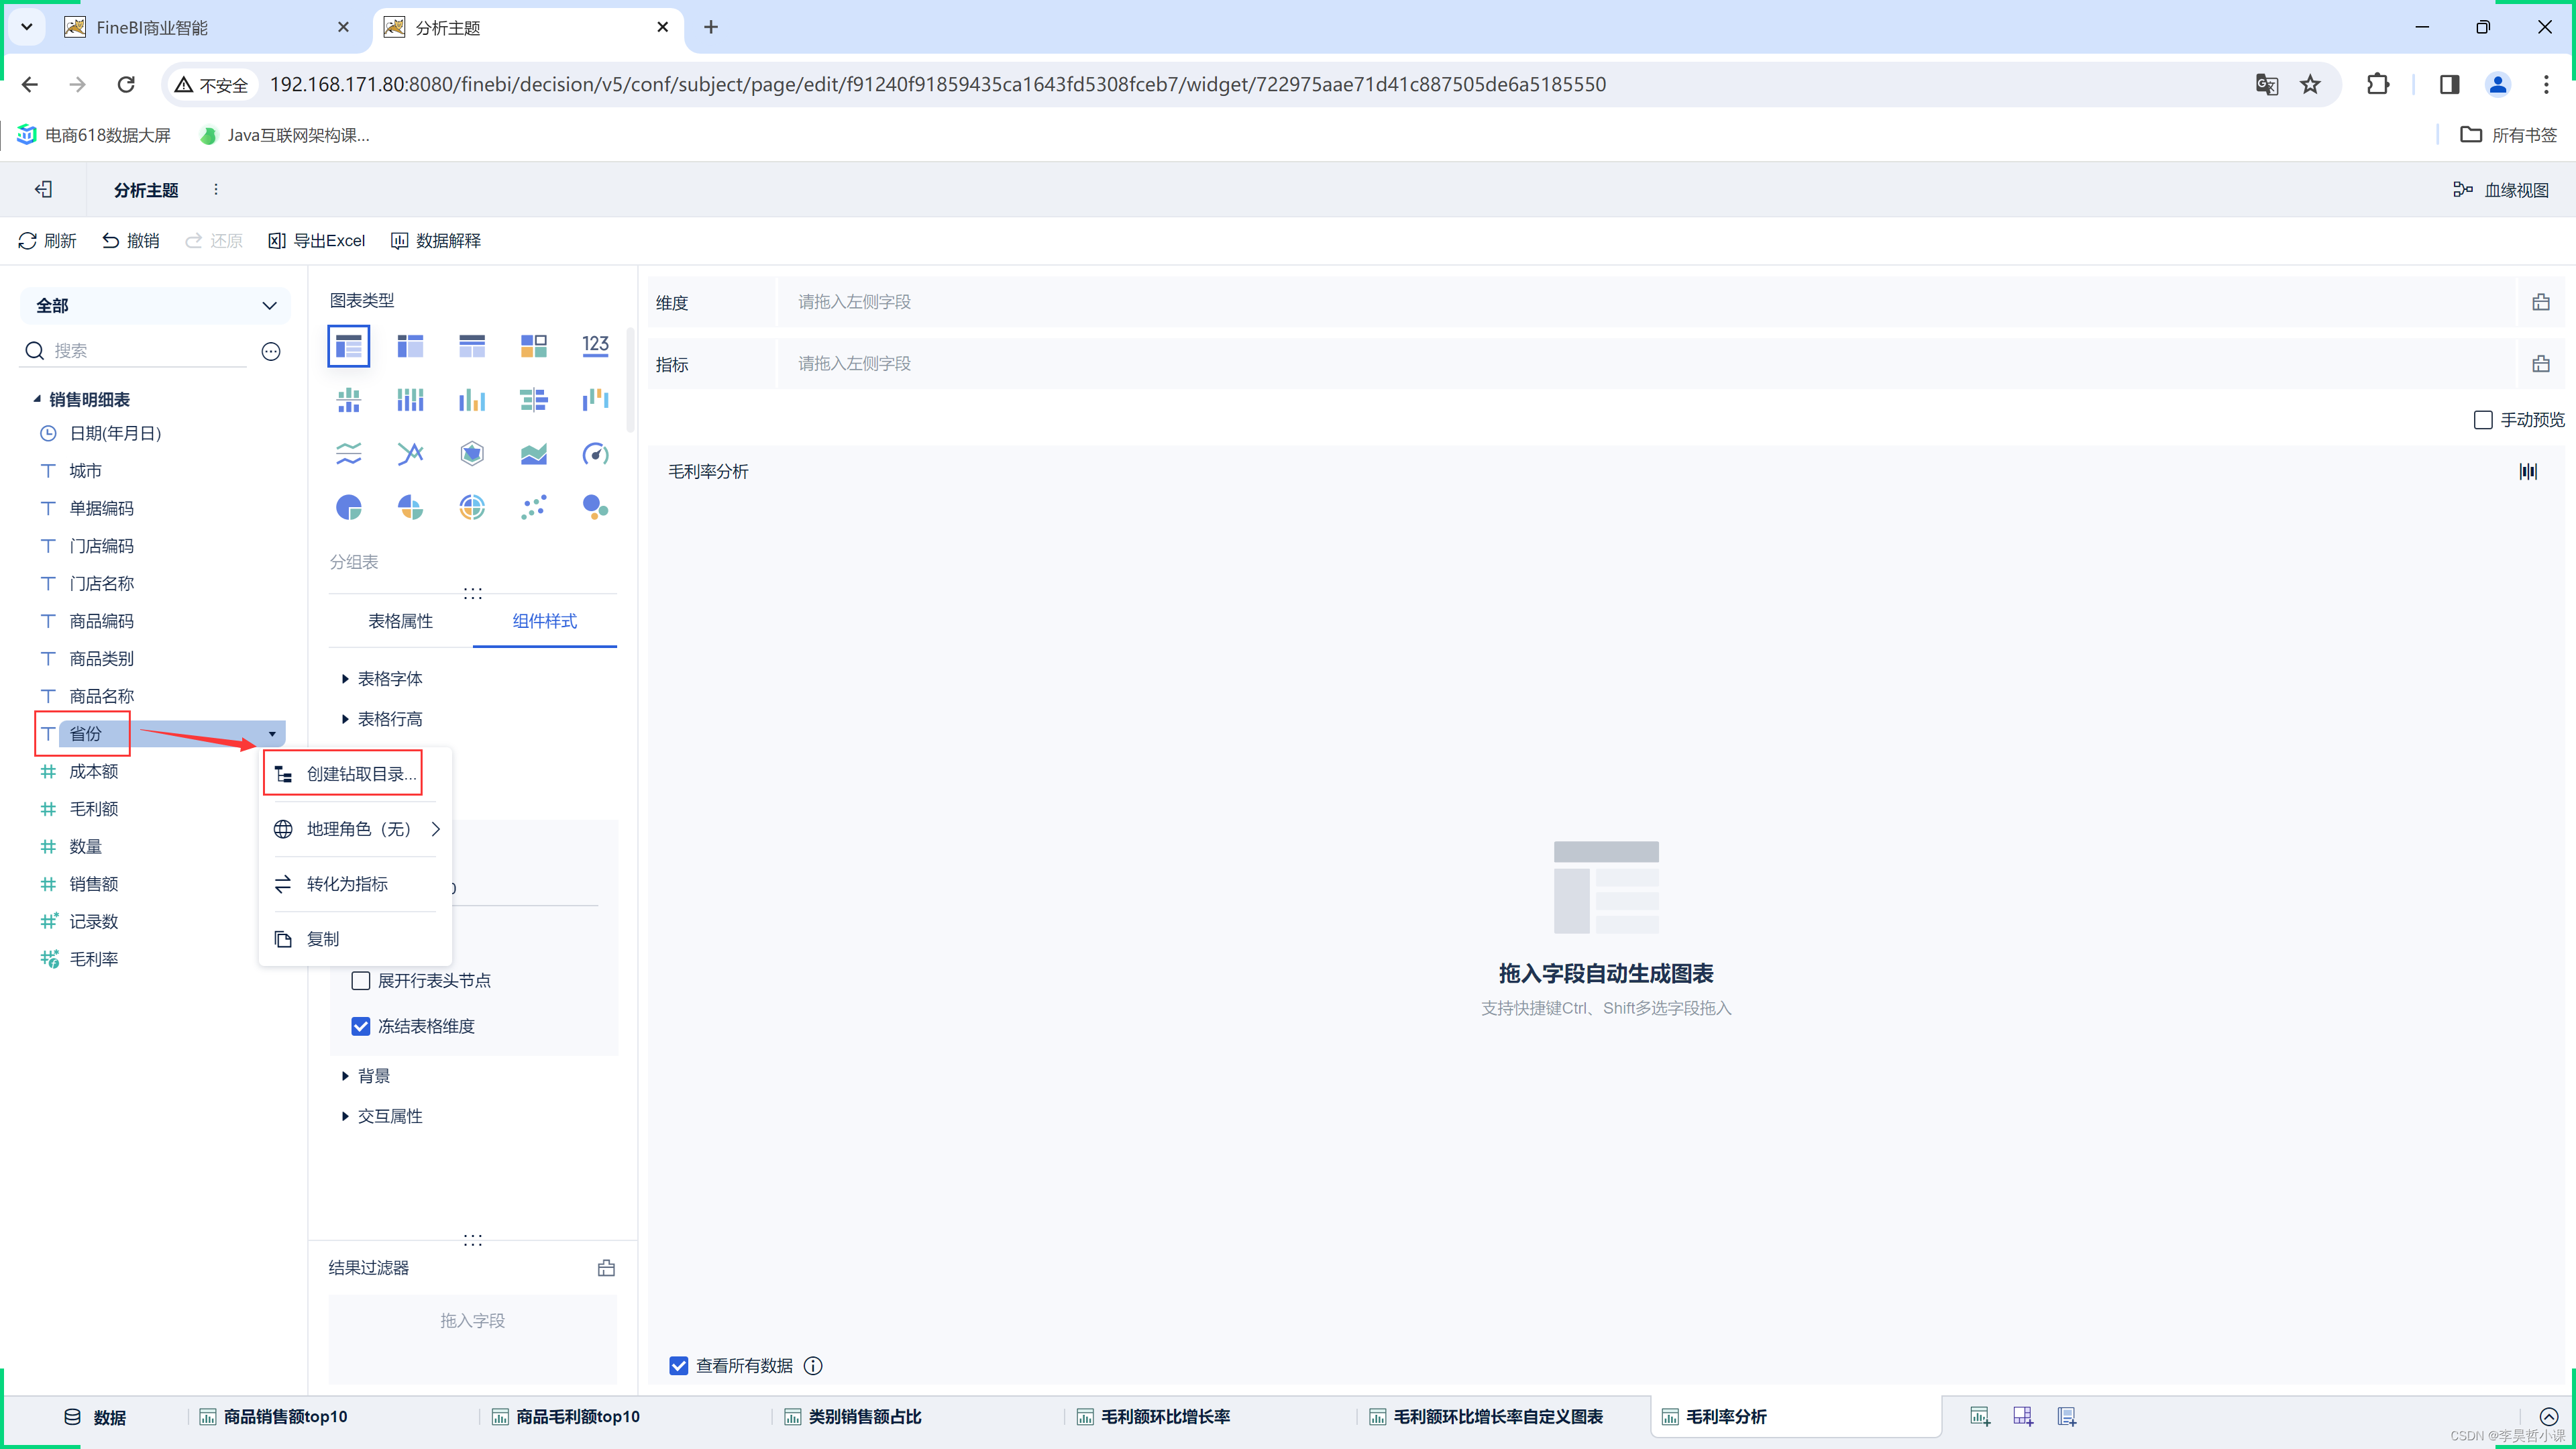Click the add dashboard icon in bottom bar
Viewport: 2576px width, 1449px height.
2023,1416
